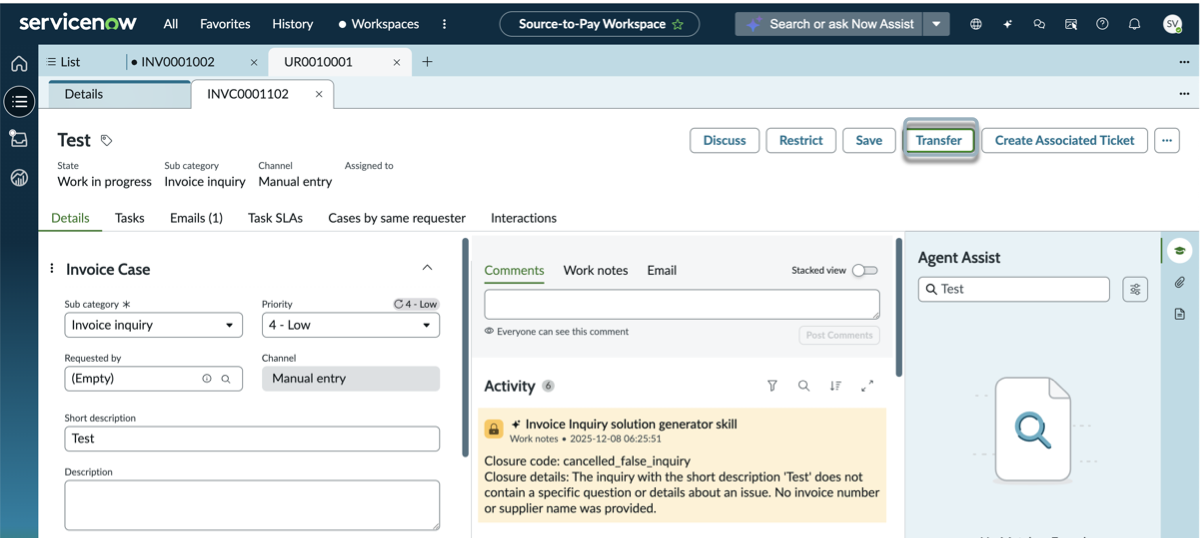Open Cases by same requester tab
Screen dimensions: 1200x538
(x=397, y=218)
